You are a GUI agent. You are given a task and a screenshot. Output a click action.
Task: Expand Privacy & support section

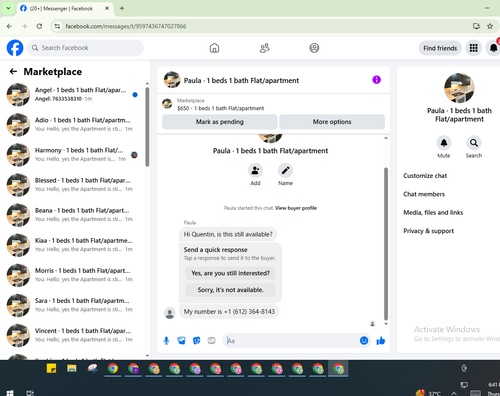[x=428, y=231]
